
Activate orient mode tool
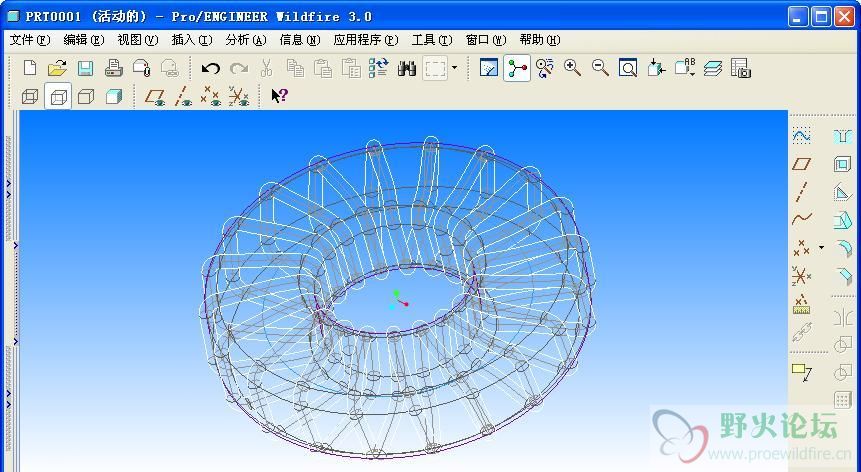click(545, 68)
